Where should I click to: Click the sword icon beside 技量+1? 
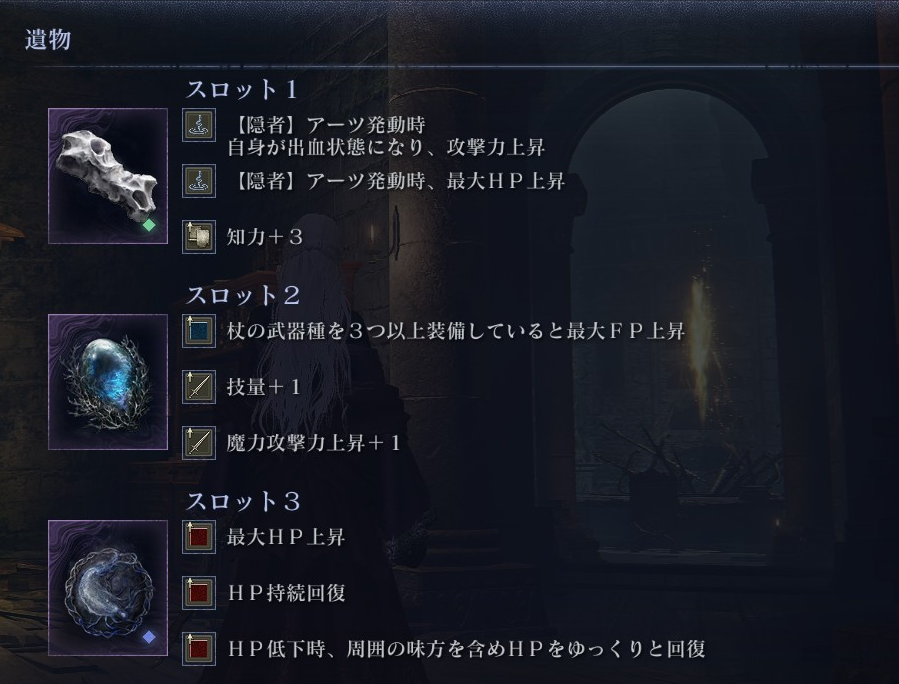click(x=199, y=387)
